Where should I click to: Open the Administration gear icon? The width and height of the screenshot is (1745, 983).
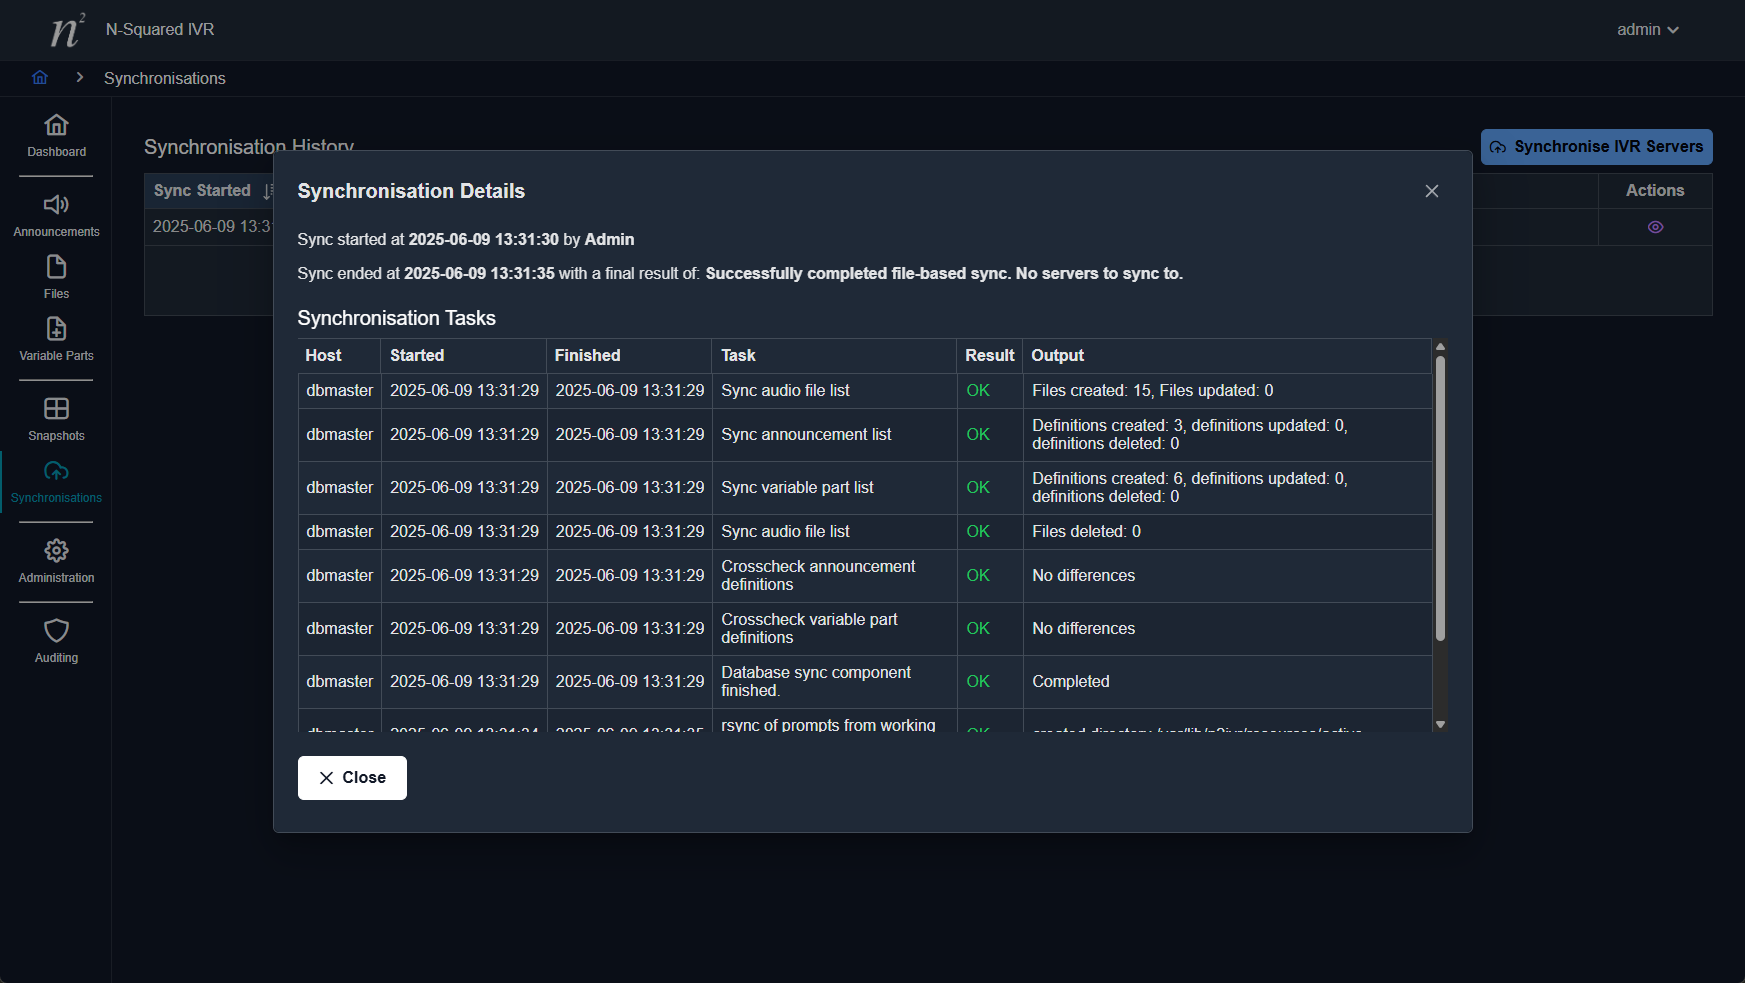pos(56,552)
